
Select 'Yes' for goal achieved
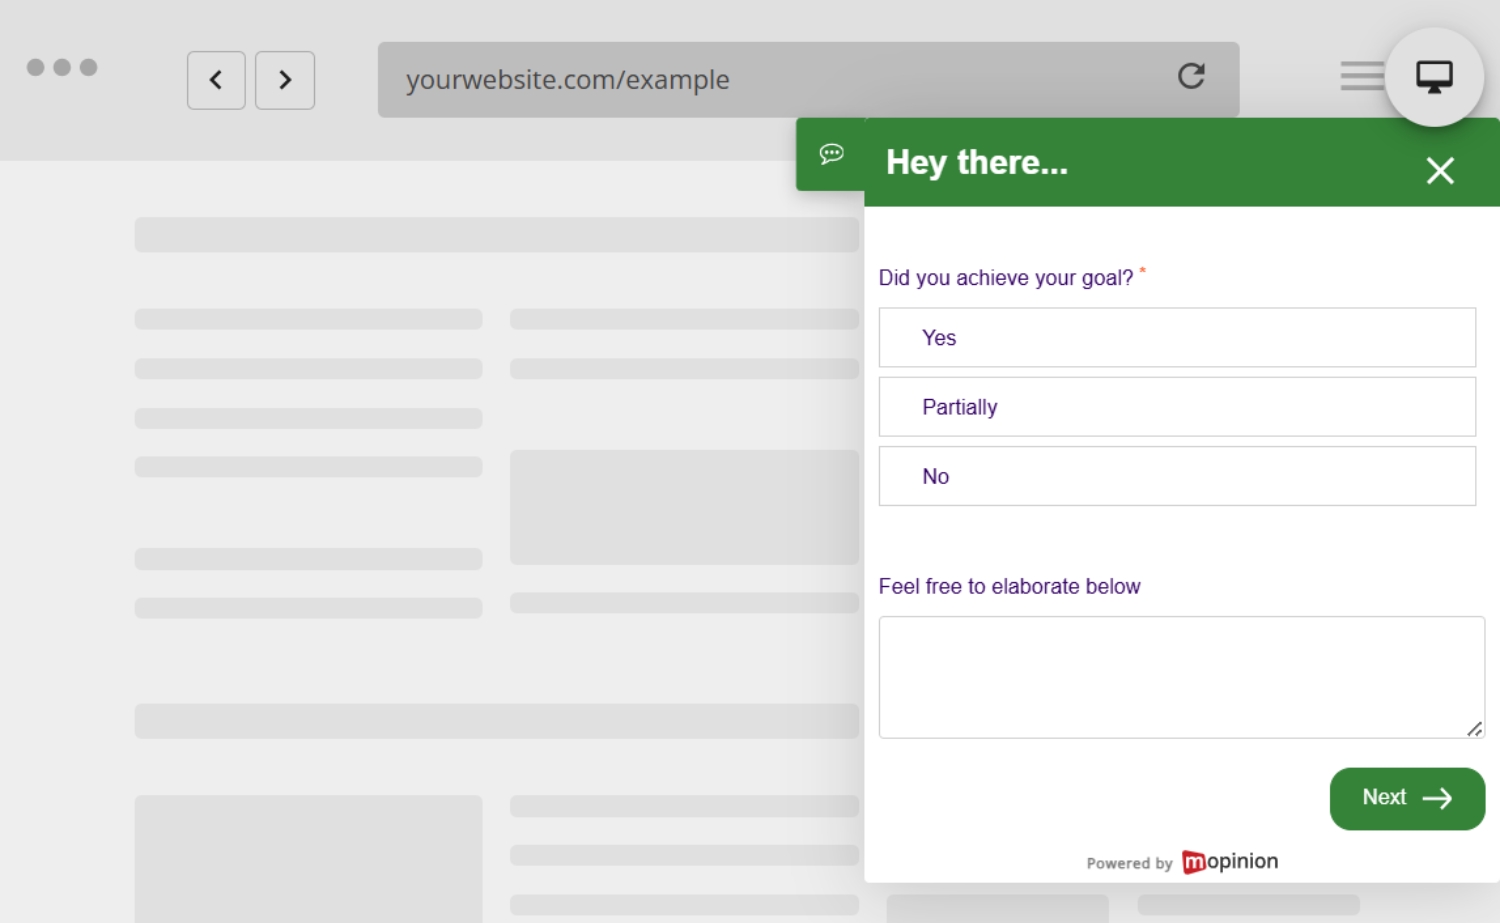1176,338
